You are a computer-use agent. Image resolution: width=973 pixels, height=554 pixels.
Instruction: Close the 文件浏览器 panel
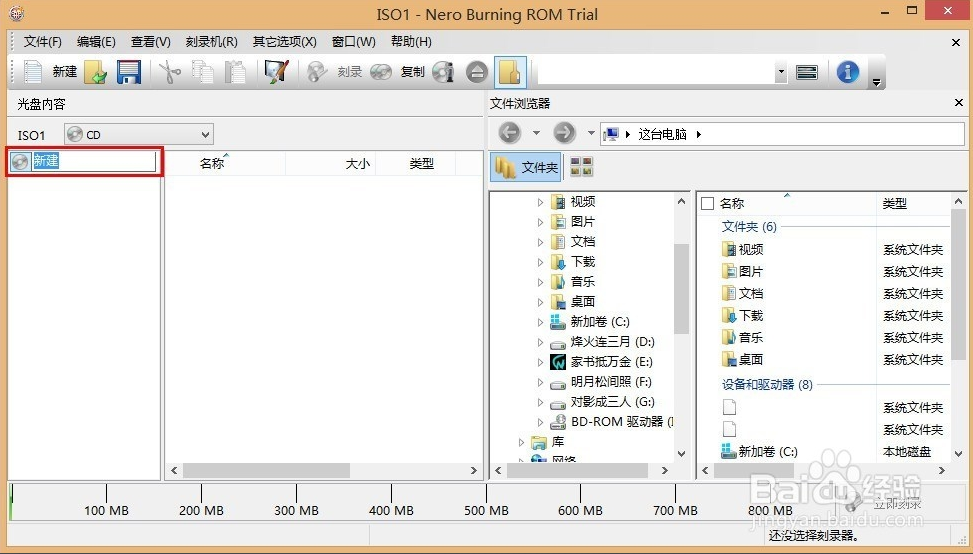click(959, 102)
